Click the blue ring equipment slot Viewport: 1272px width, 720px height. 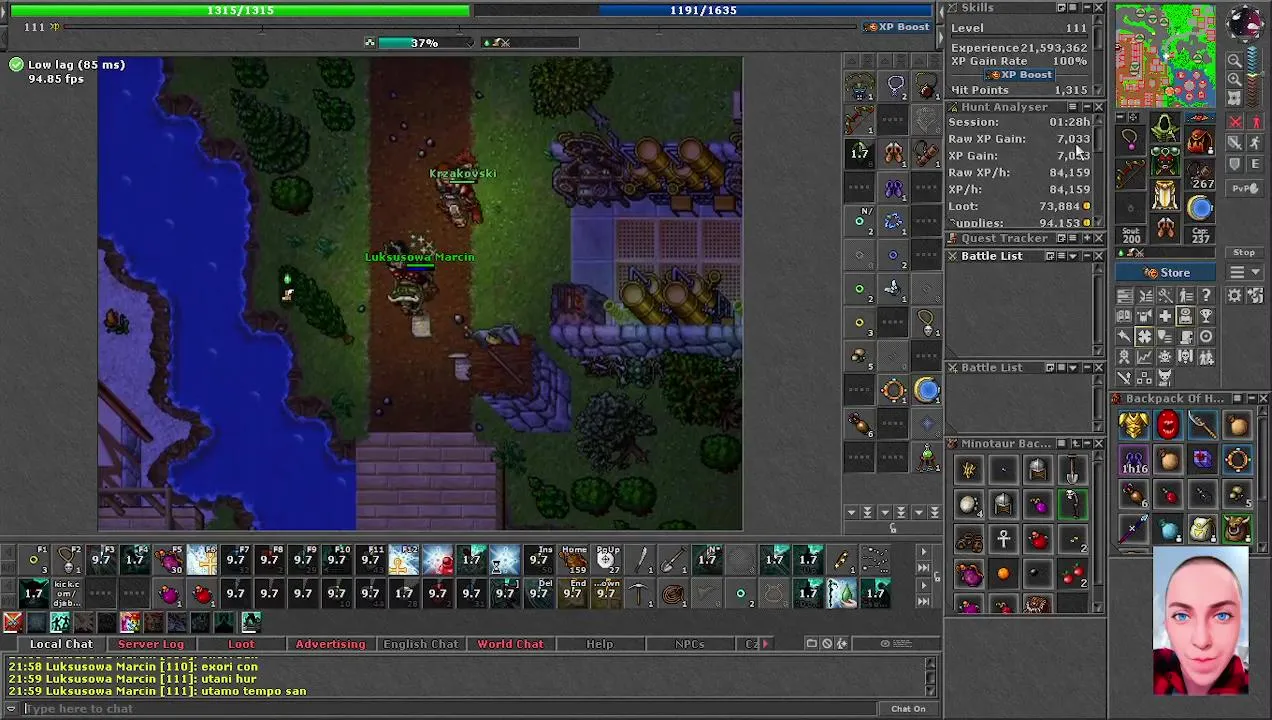pos(1200,207)
